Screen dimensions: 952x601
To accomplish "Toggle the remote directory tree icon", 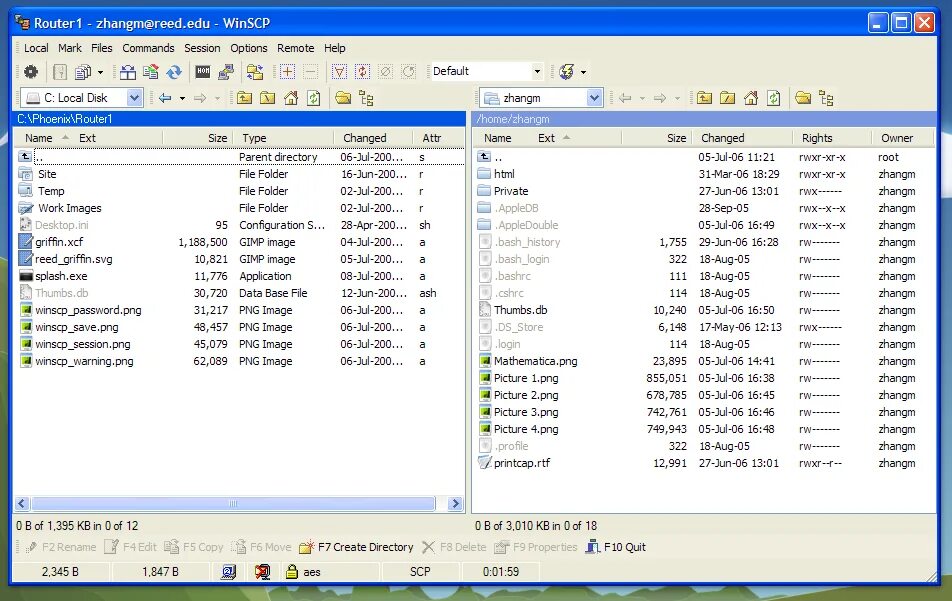I will click(x=826, y=98).
